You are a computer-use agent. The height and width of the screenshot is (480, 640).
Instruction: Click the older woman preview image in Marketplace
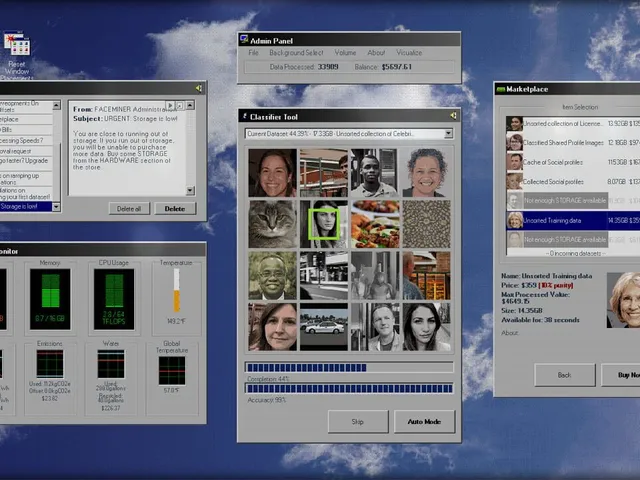(x=623, y=300)
